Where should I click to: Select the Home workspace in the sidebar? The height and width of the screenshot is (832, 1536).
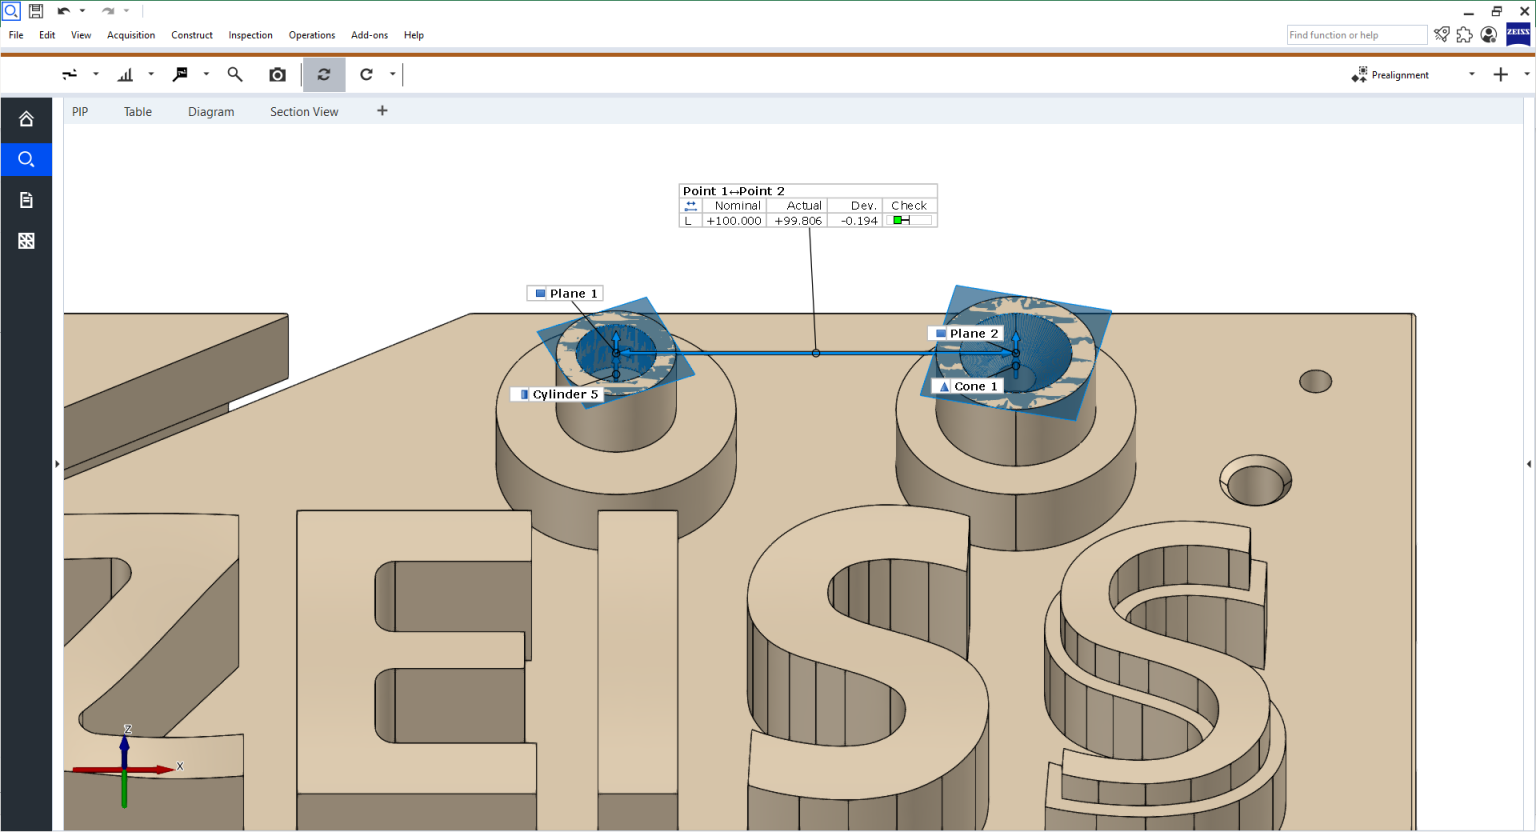point(25,119)
